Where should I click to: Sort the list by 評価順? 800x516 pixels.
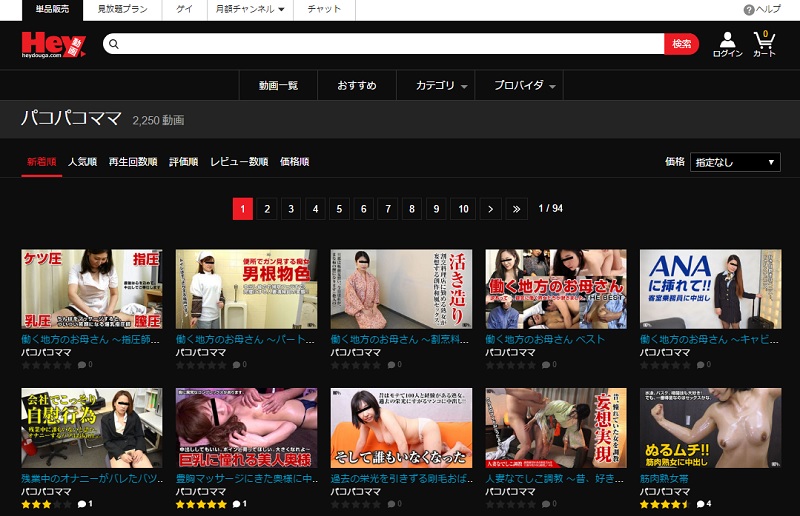point(183,162)
